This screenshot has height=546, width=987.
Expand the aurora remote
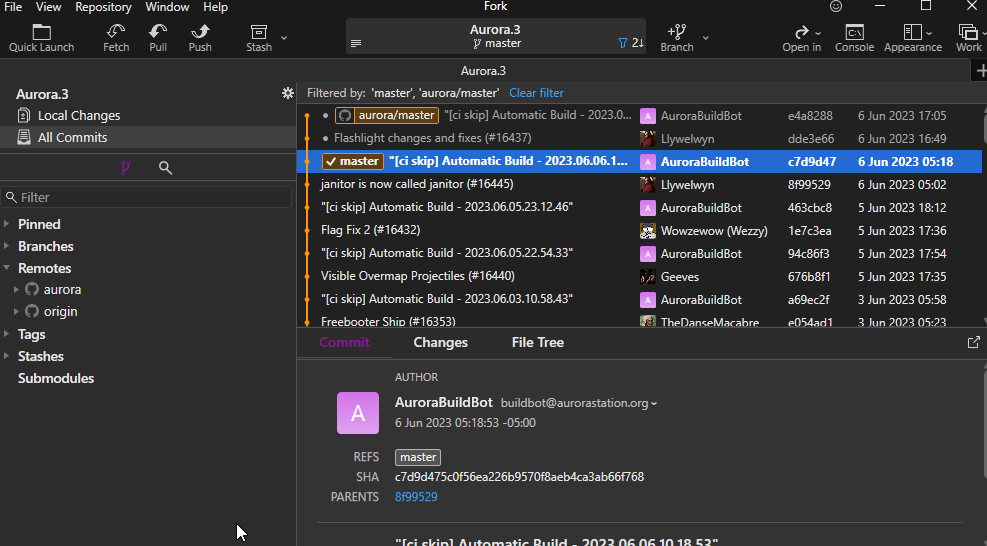[x=16, y=290]
